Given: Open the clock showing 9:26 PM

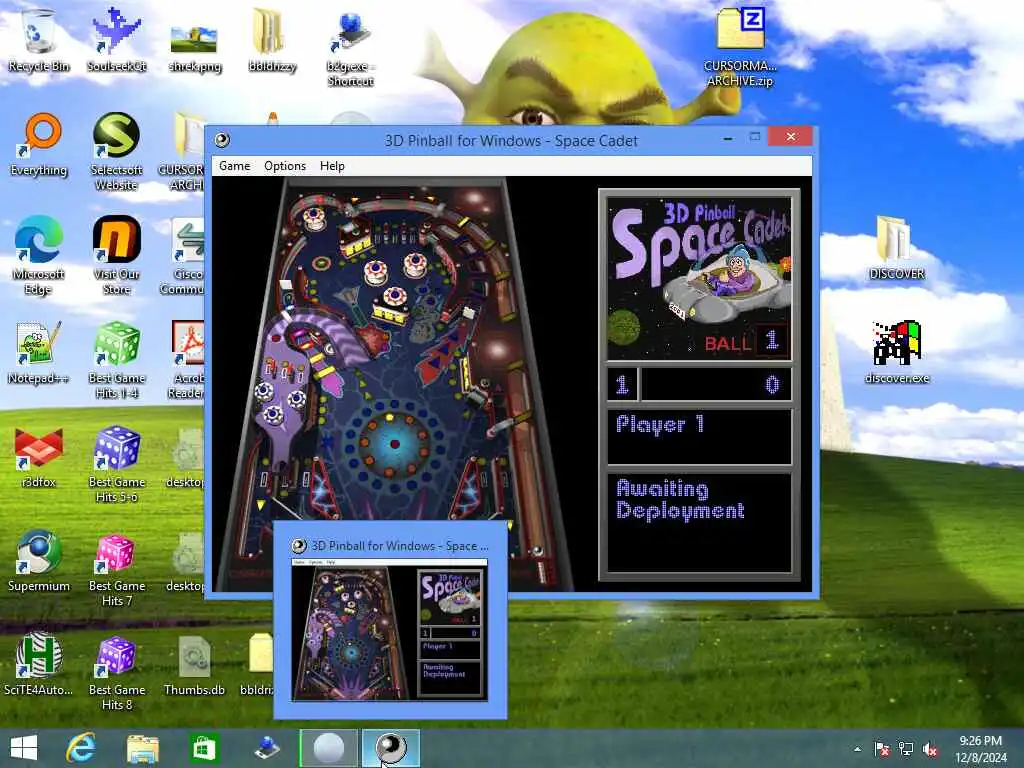Looking at the screenshot, I should click(x=980, y=749).
